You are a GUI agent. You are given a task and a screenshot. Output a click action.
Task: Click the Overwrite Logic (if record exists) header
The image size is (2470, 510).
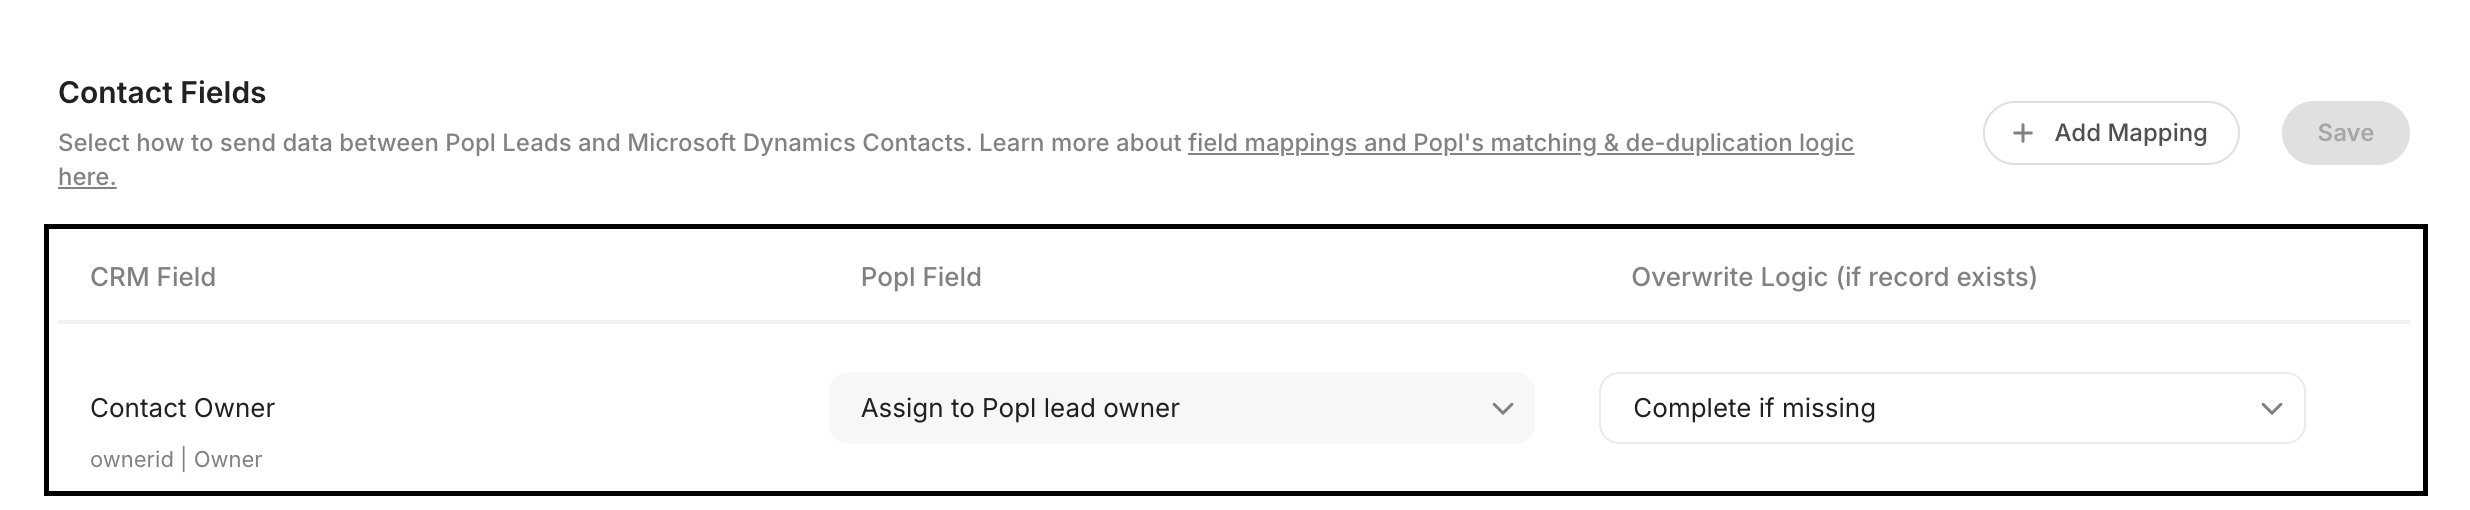(x=1833, y=277)
